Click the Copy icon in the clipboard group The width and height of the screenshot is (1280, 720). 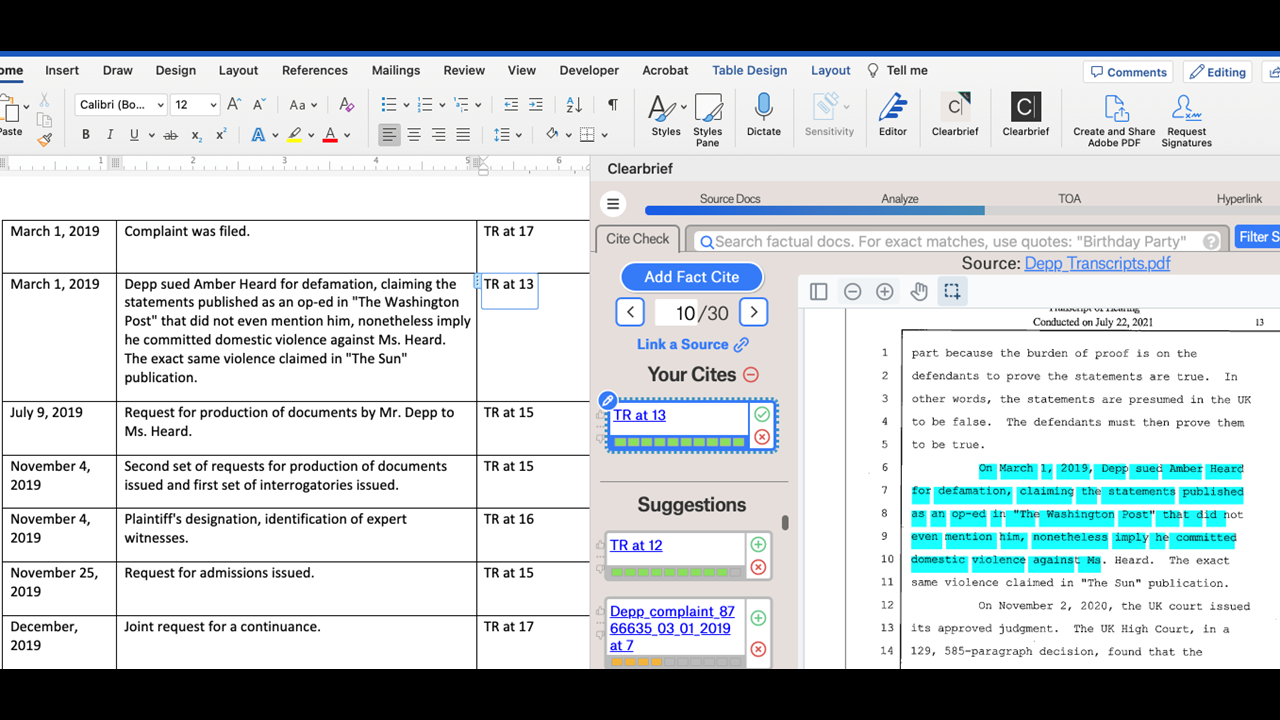(x=44, y=120)
